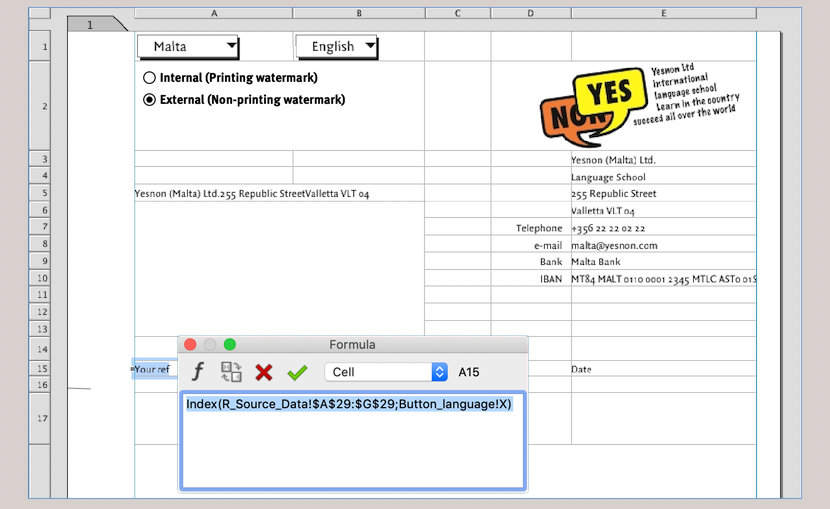Click column E header
Image resolution: width=830 pixels, height=509 pixels.
pos(663,13)
